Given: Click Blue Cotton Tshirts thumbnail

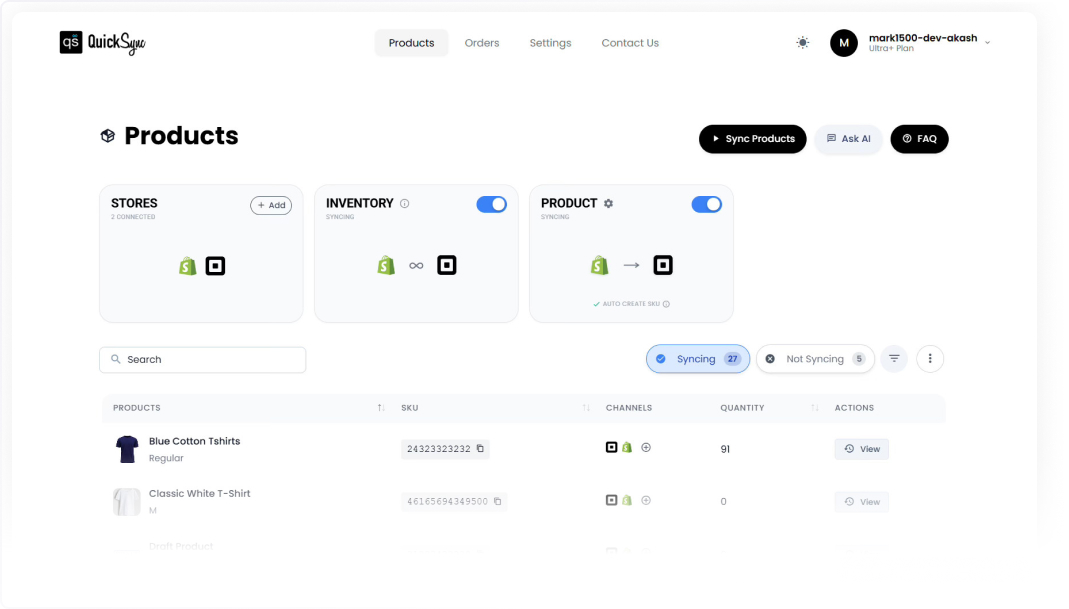Looking at the screenshot, I should tap(127, 449).
